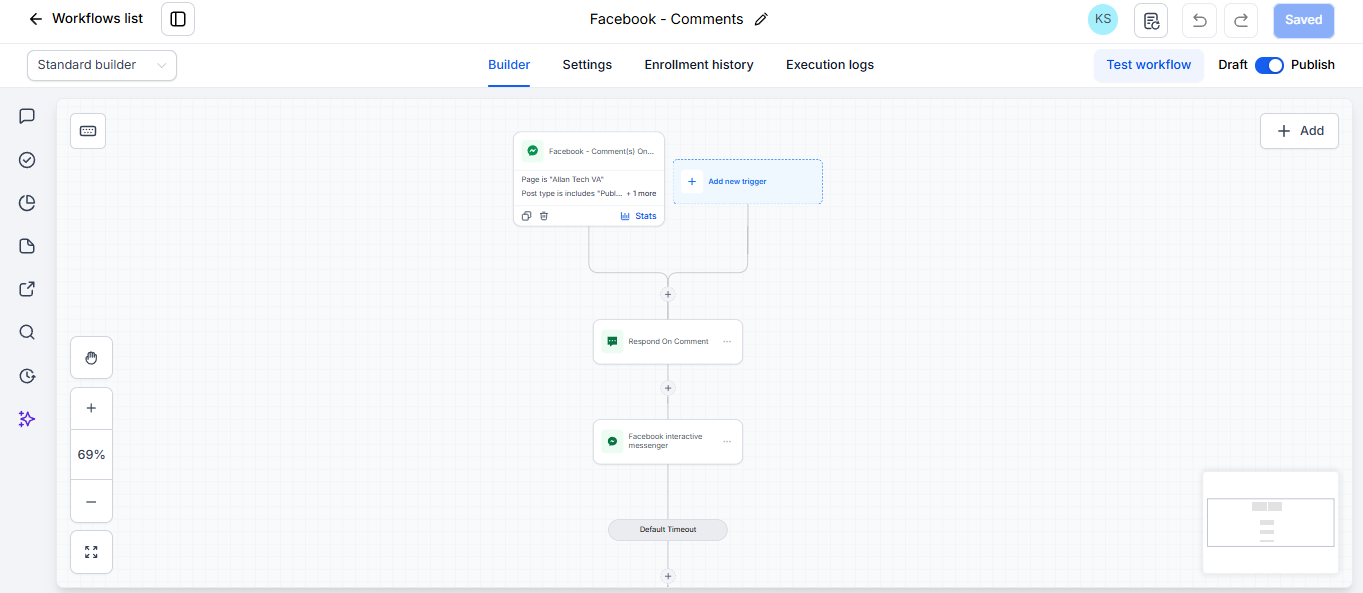The width and height of the screenshot is (1363, 593).
Task: Click the 69% zoom level value
Action: (x=91, y=454)
